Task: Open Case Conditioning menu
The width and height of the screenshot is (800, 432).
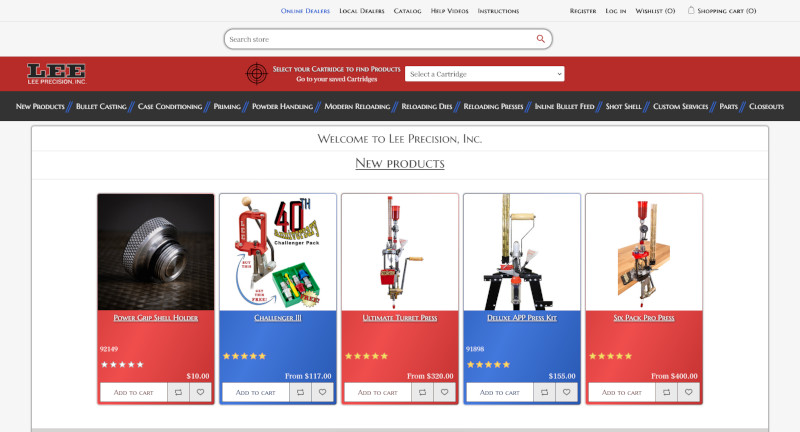Action: [170, 106]
